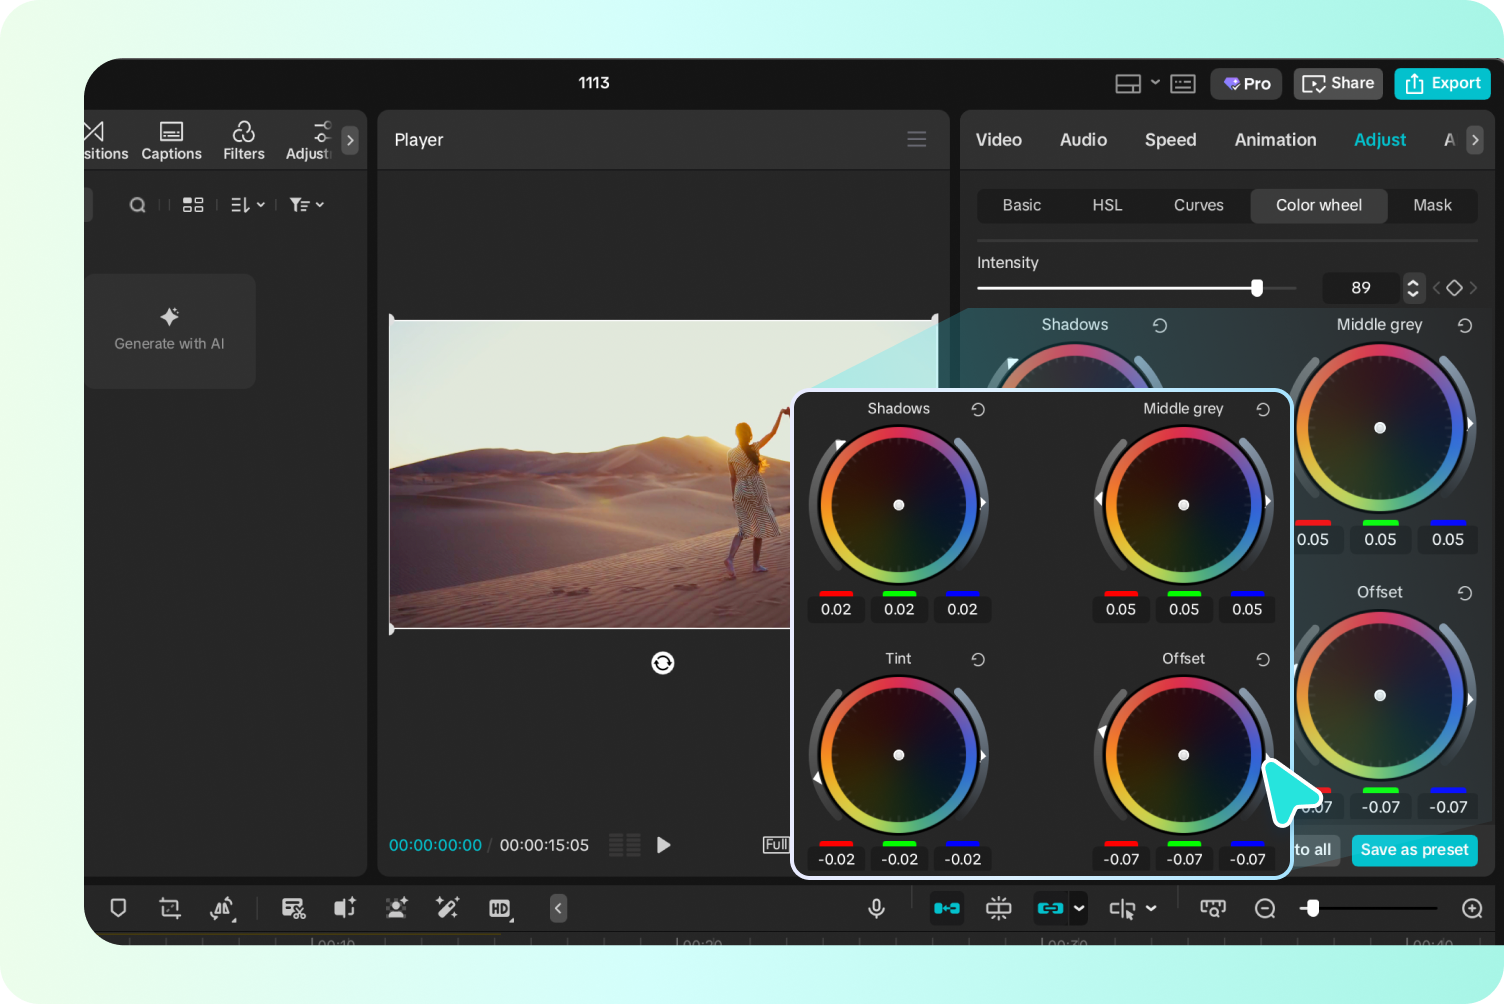
Task: Apply the Mirror flip tool
Action: [x=222, y=908]
